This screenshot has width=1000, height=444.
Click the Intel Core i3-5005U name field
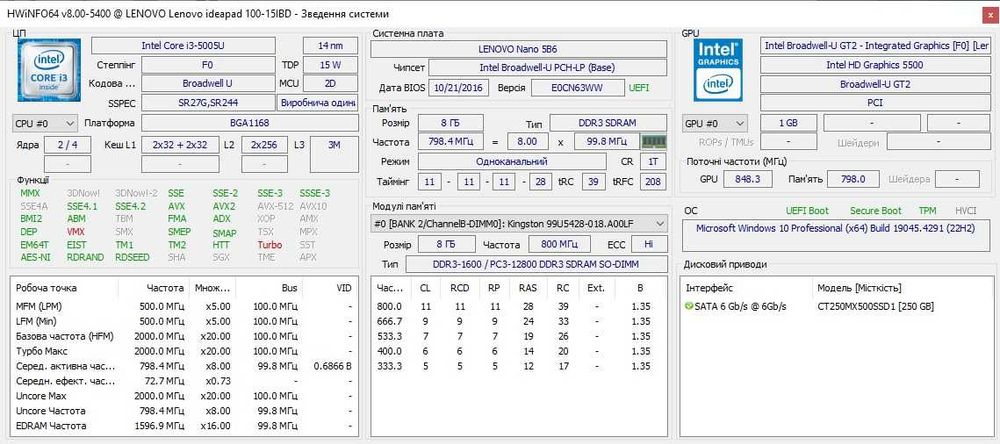[184, 45]
